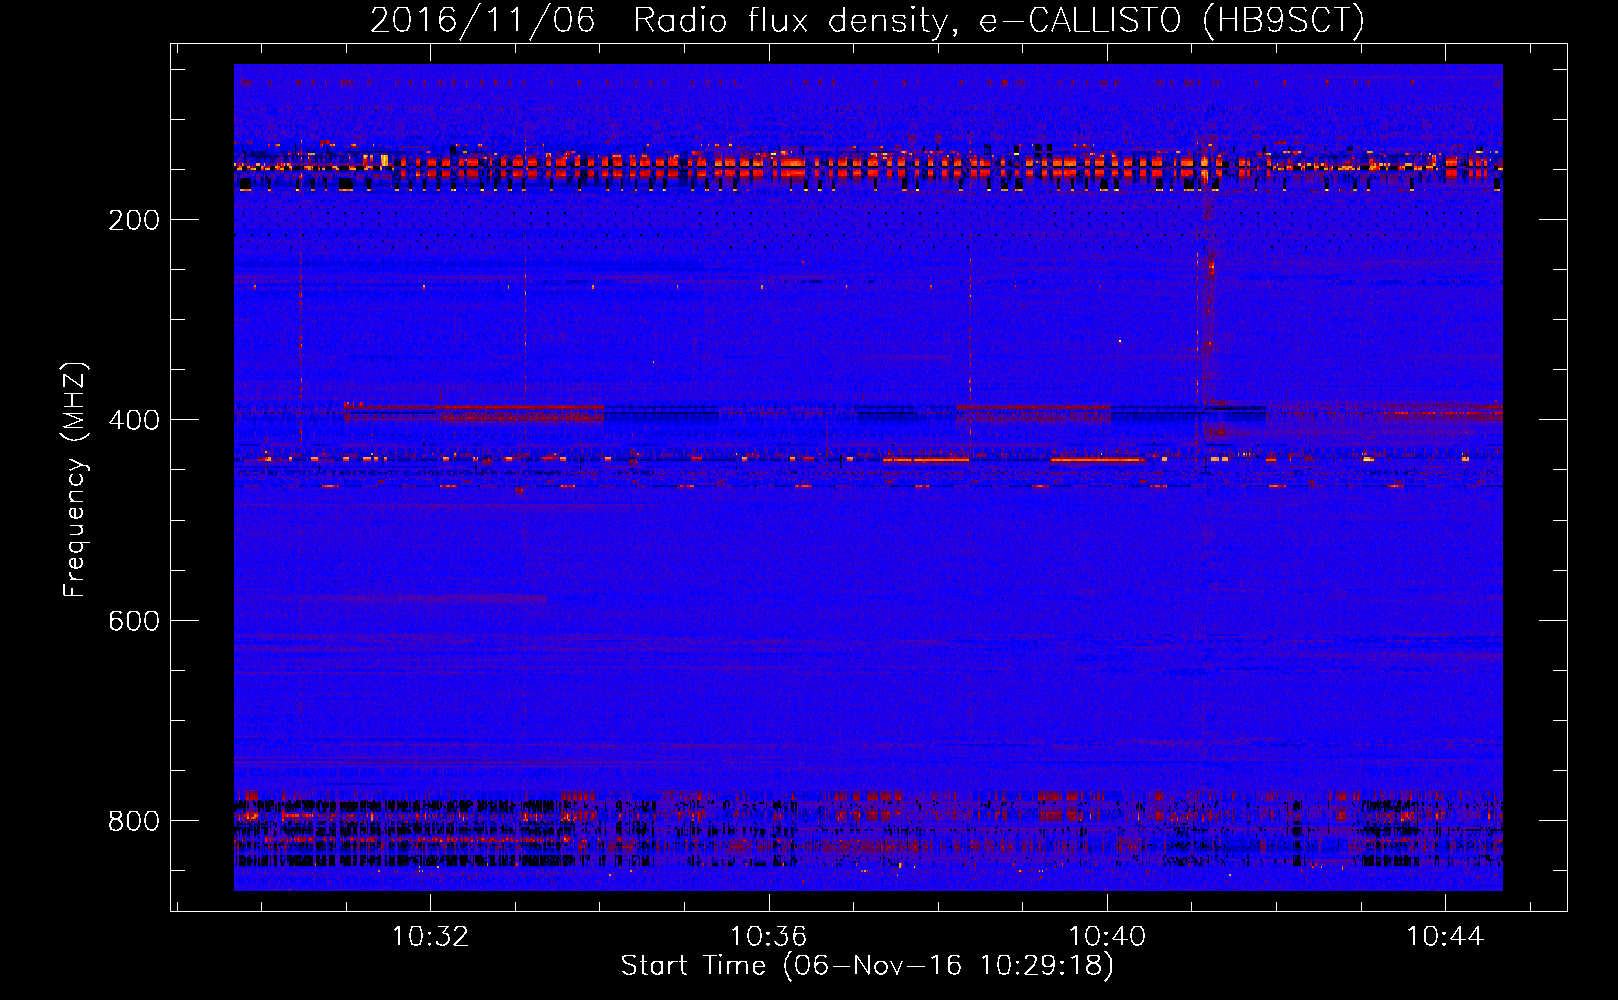The width and height of the screenshot is (1618, 1000).
Task: Click the "Start Time (06-Nov-16 10:29:18)" label
Action: (867, 966)
